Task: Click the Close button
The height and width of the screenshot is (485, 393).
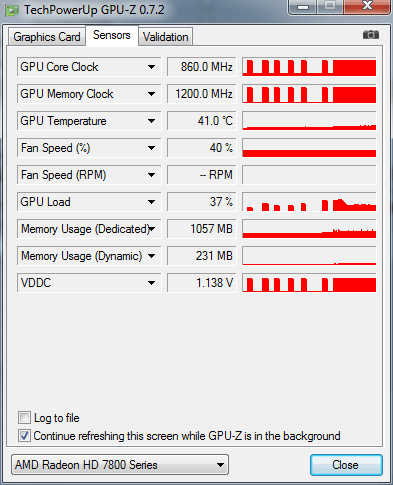Action: pyautogui.click(x=346, y=465)
